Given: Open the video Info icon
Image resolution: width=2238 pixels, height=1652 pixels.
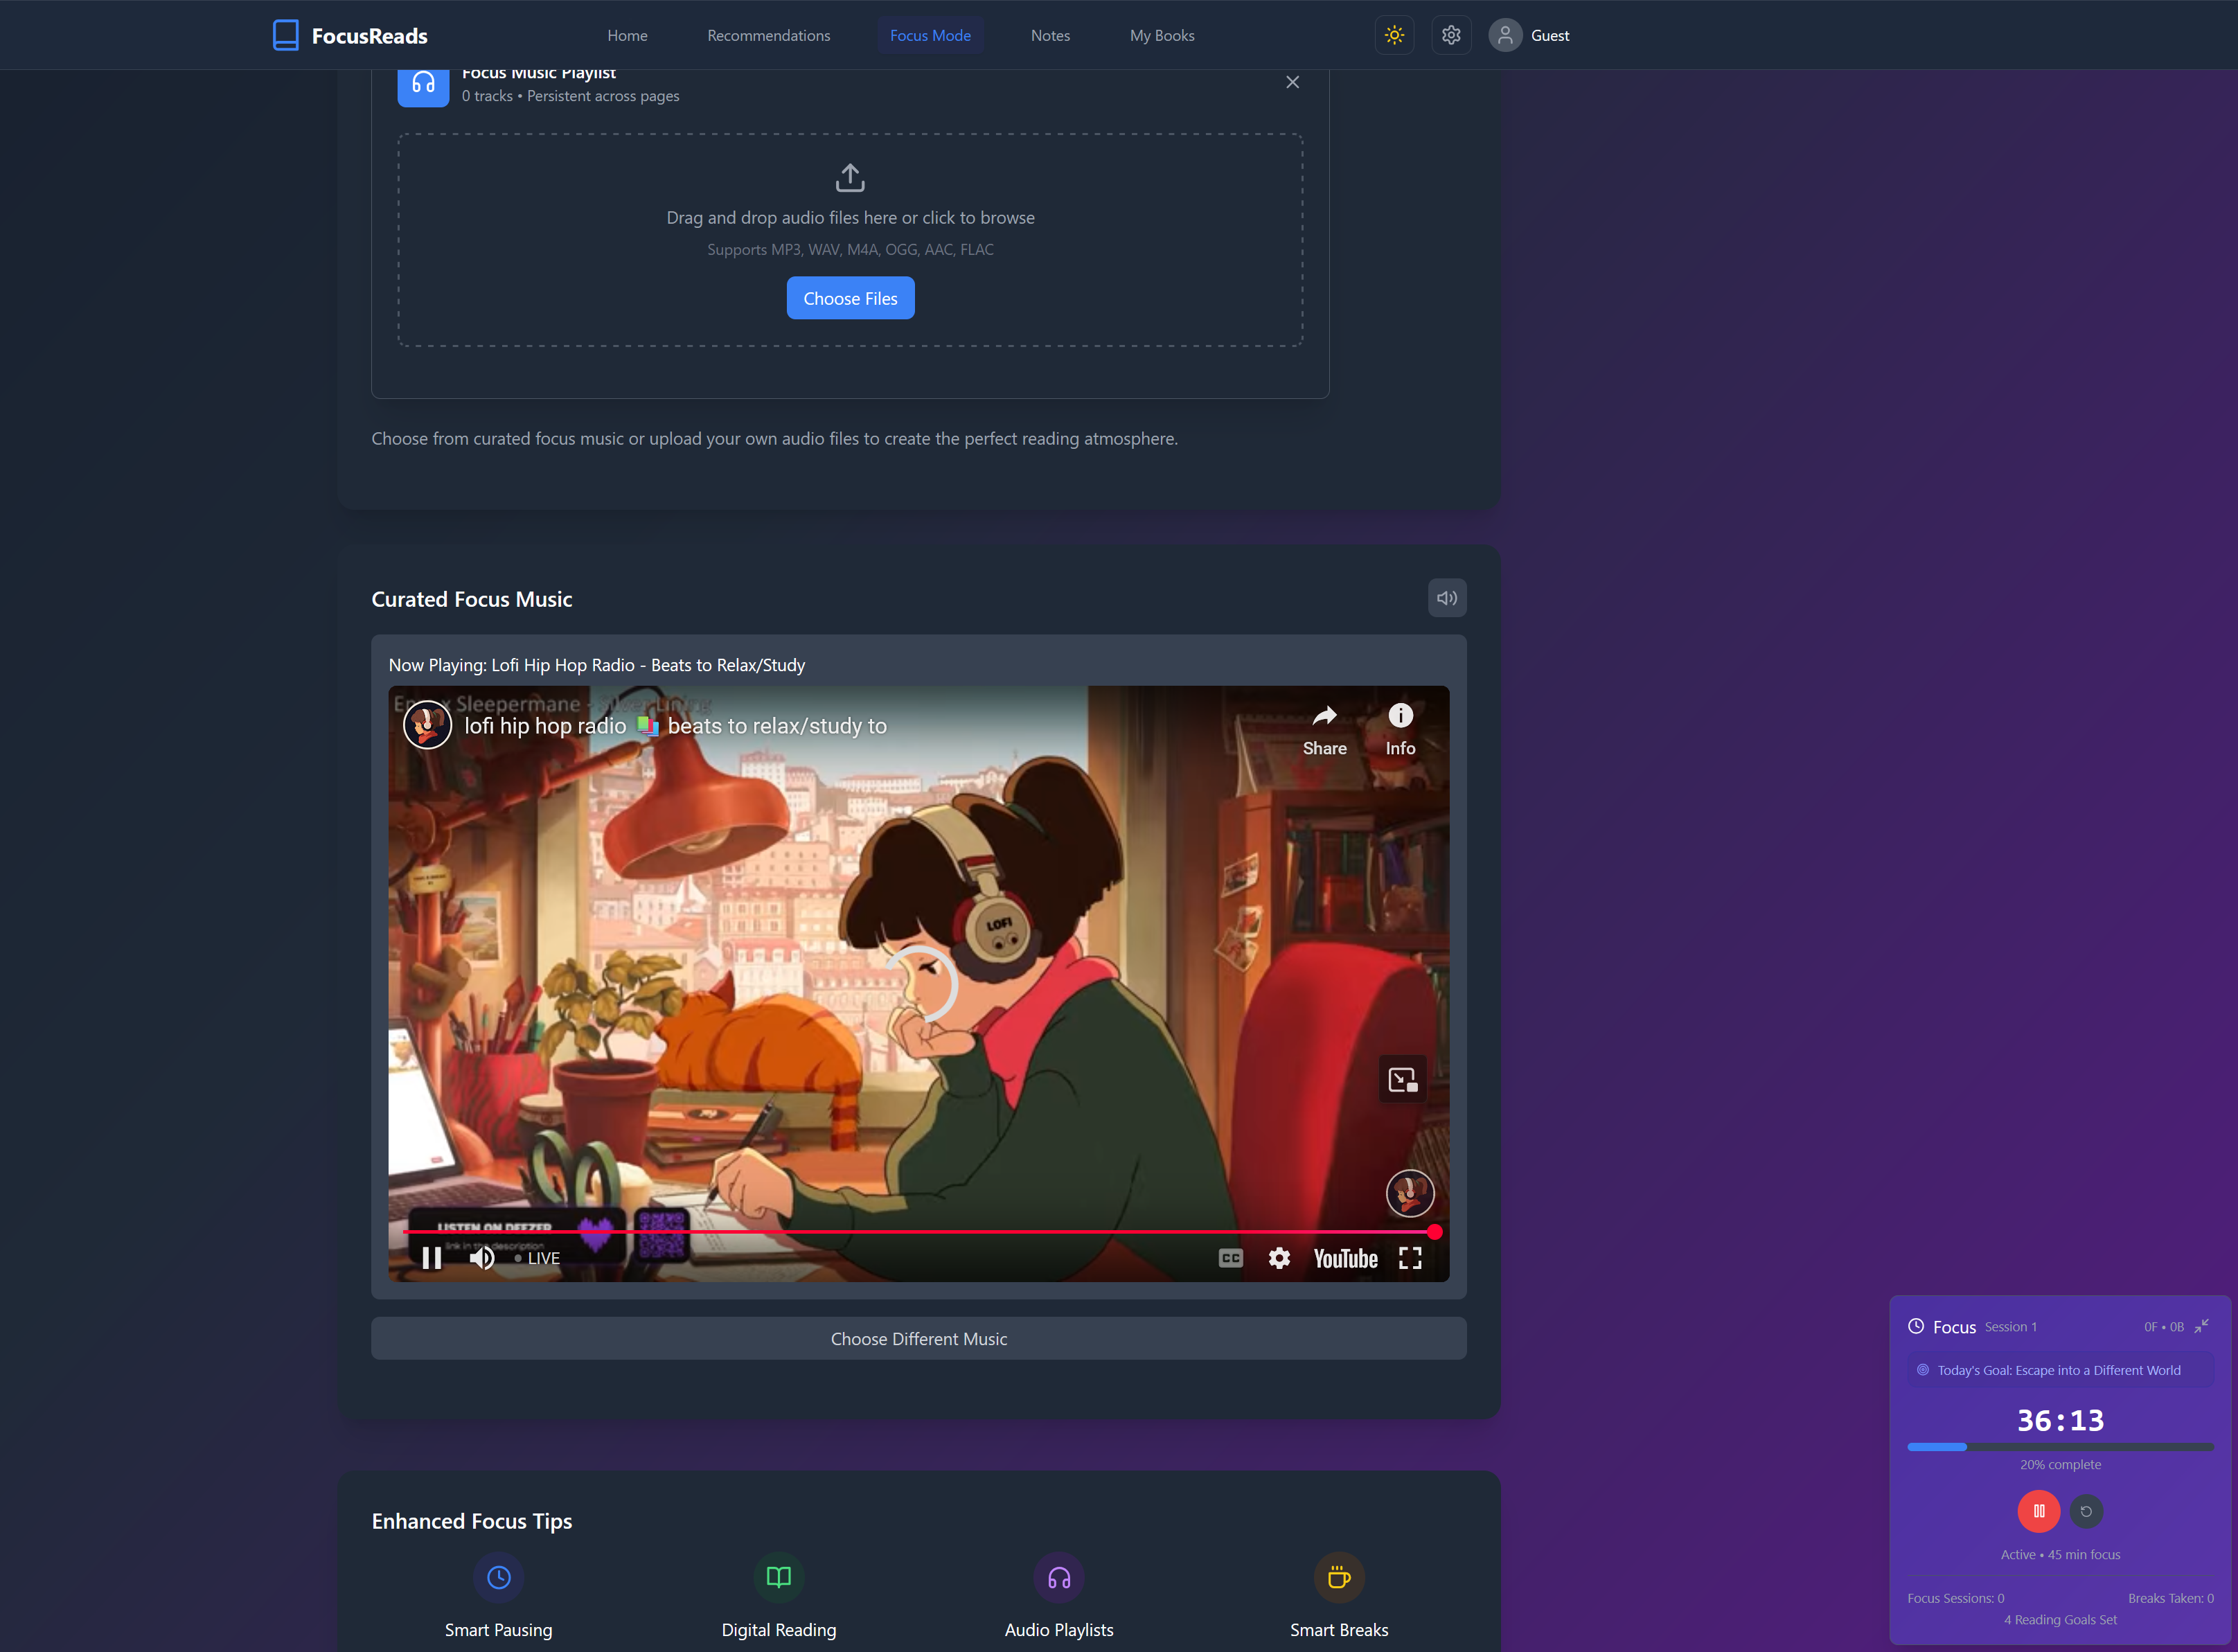Looking at the screenshot, I should [1400, 716].
